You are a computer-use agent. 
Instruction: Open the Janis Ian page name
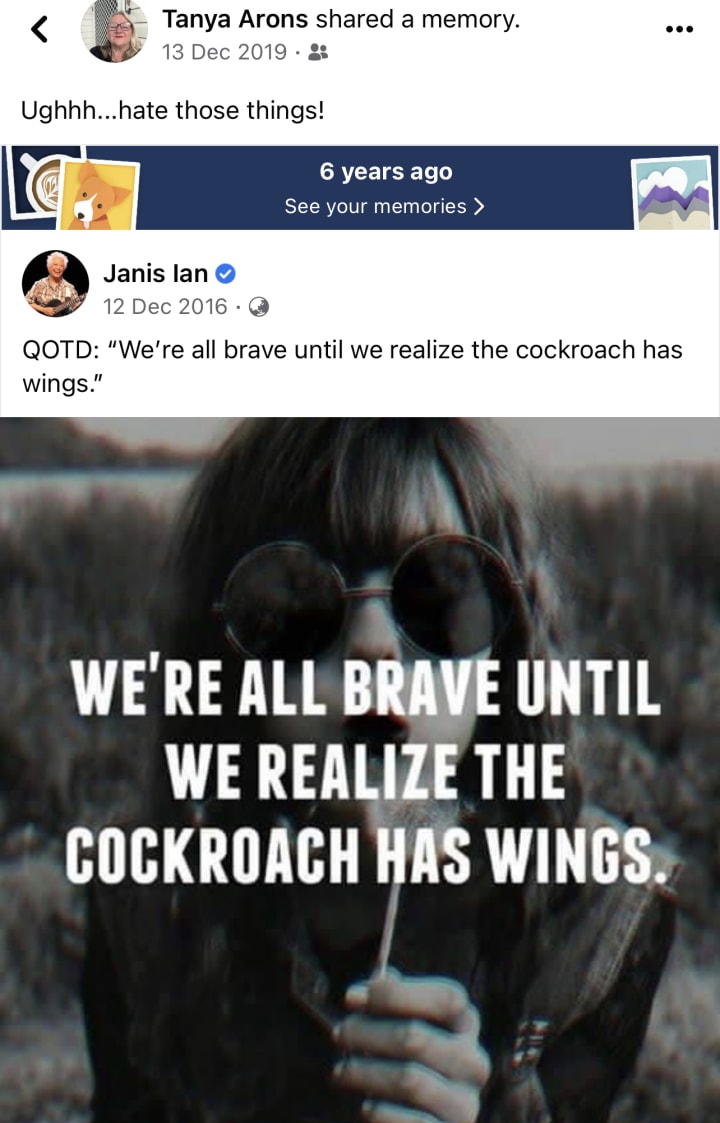point(155,273)
